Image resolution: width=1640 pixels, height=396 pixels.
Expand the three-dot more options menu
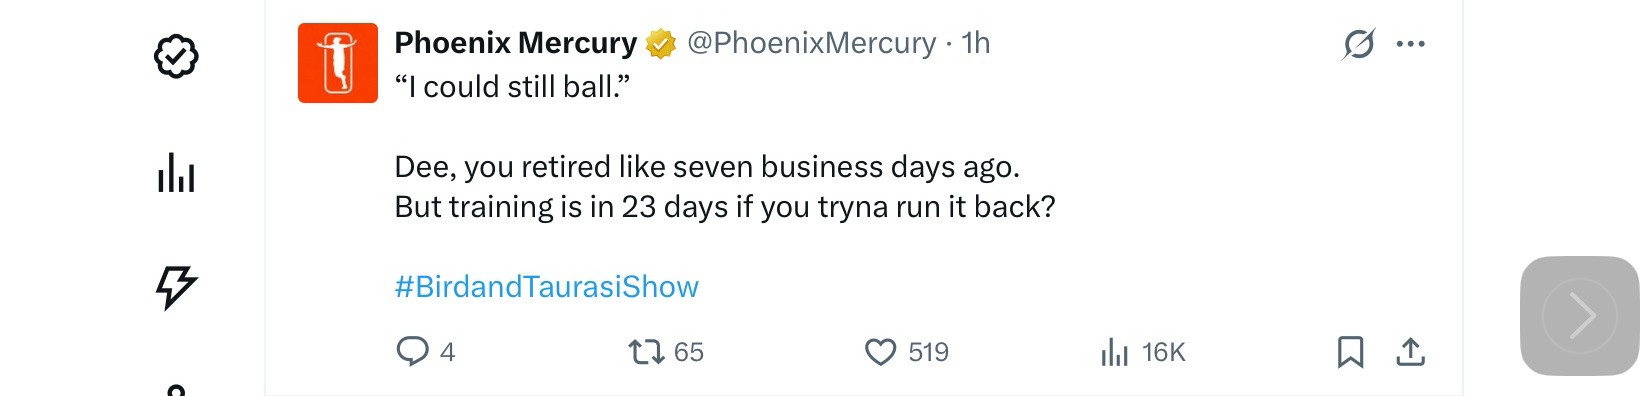point(1410,44)
